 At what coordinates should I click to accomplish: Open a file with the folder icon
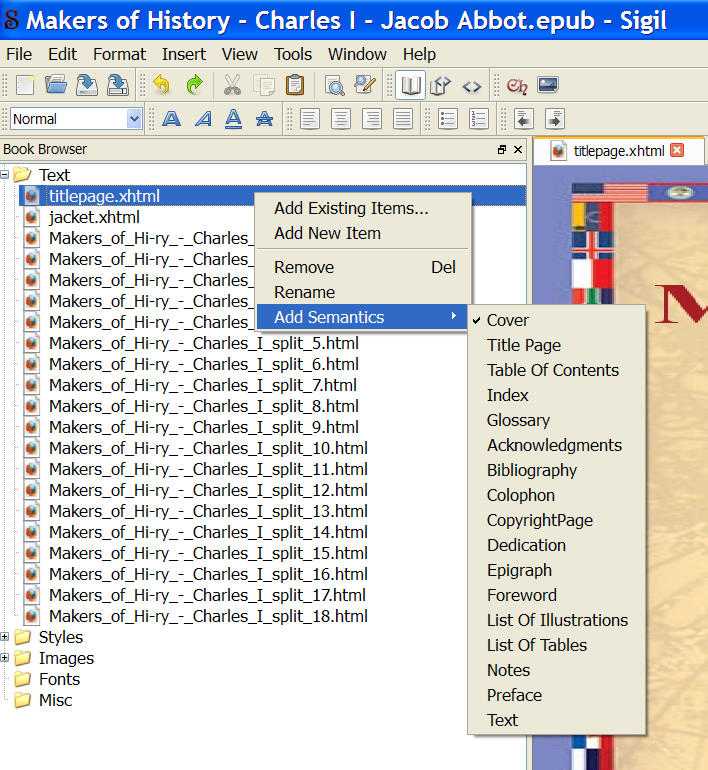(55, 85)
